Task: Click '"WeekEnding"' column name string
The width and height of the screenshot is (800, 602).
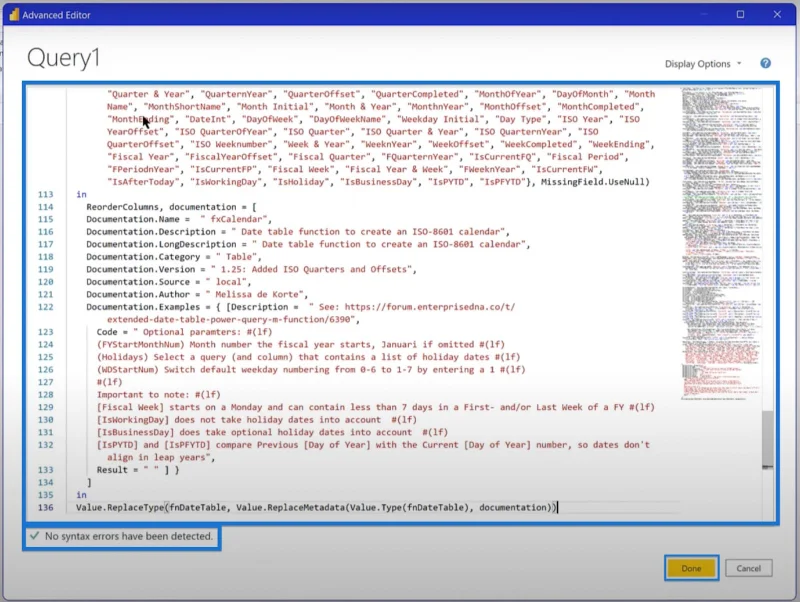Action: coord(620,144)
